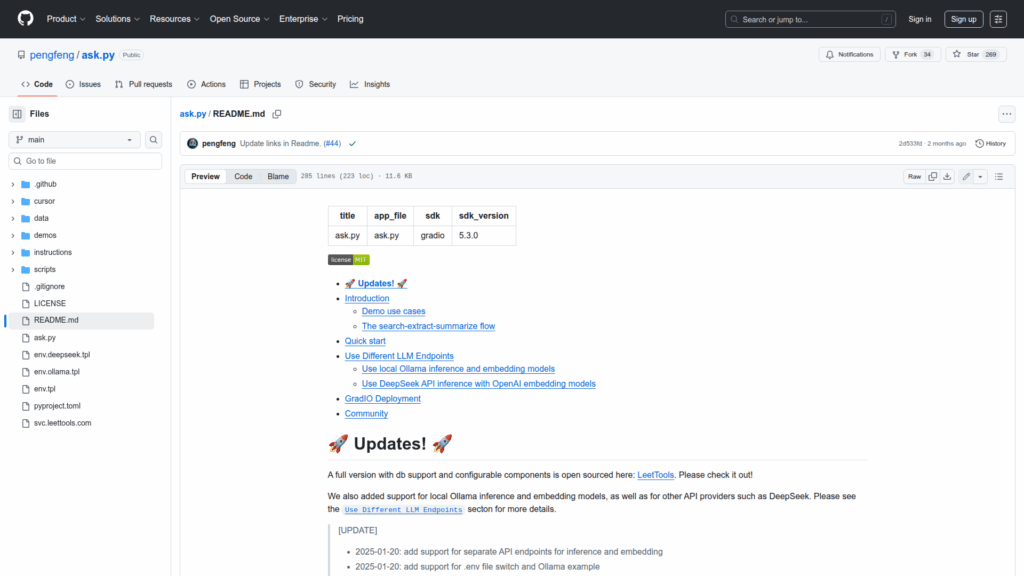Click the ask.py breadcrumb link
The image size is (1024, 576).
[193, 114]
